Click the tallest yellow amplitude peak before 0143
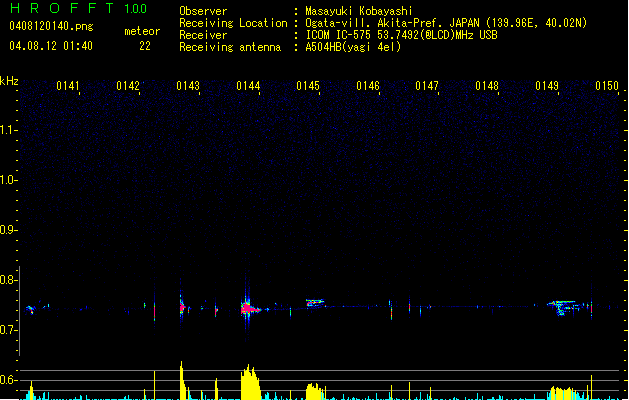This screenshot has height=400, width=629. pos(183,380)
